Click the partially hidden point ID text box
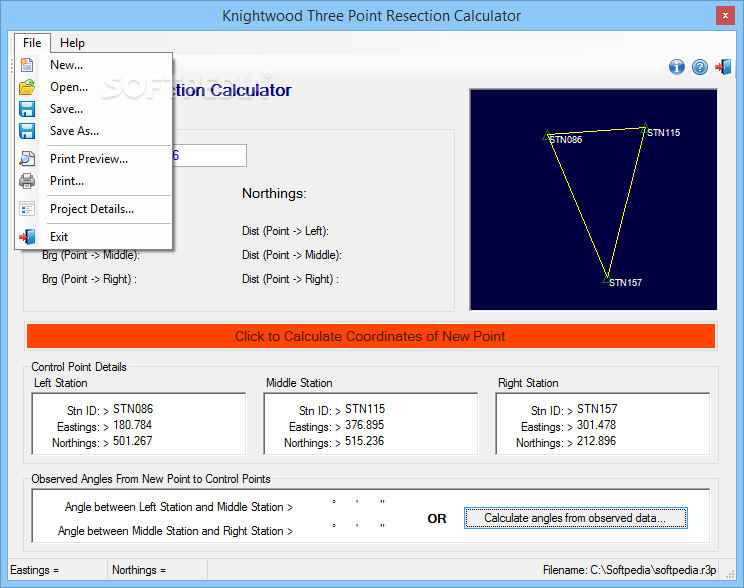The image size is (744, 588). pos(209,156)
